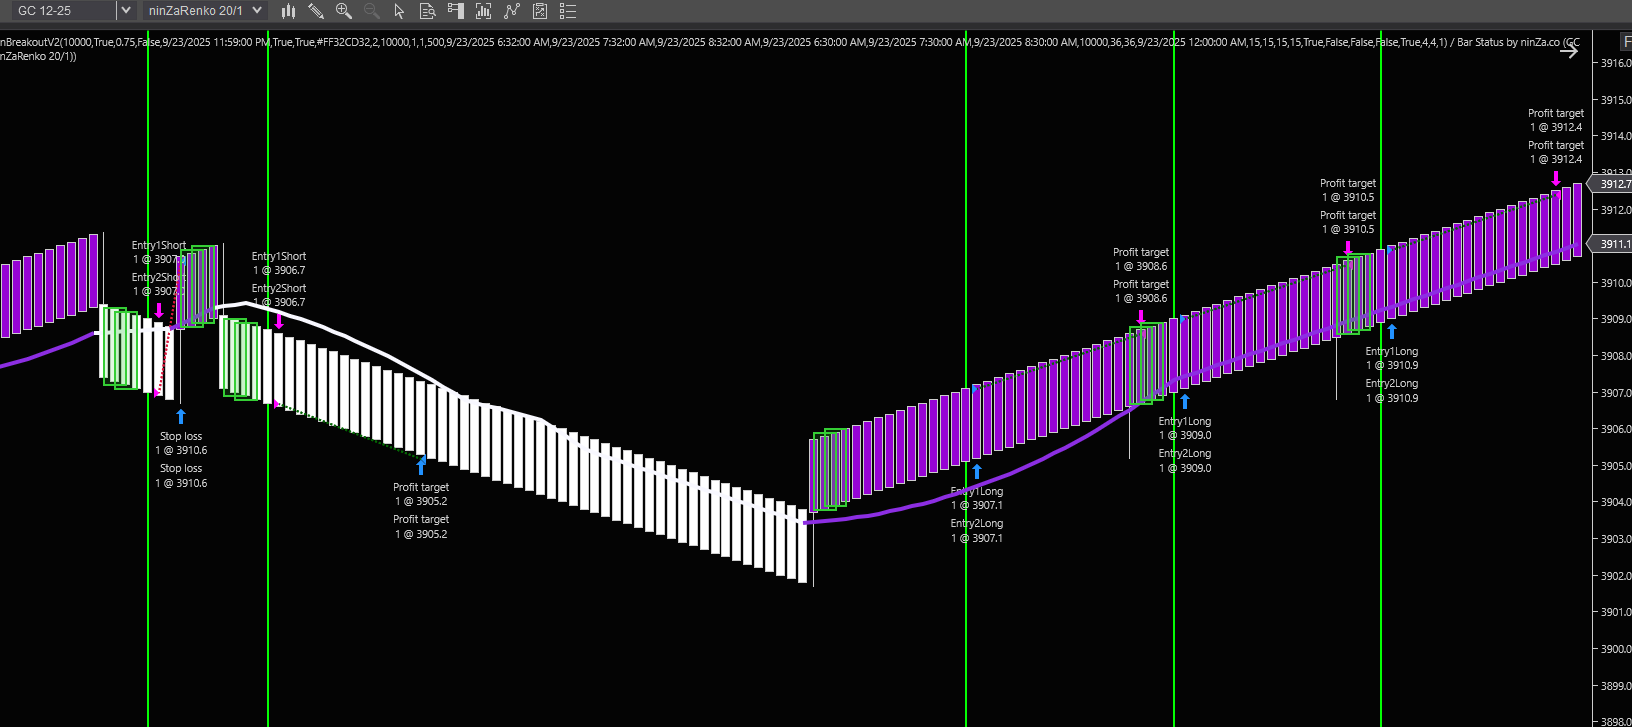Screen dimensions: 1632x727
Task: Open the chart style bars icon
Action: coord(288,11)
